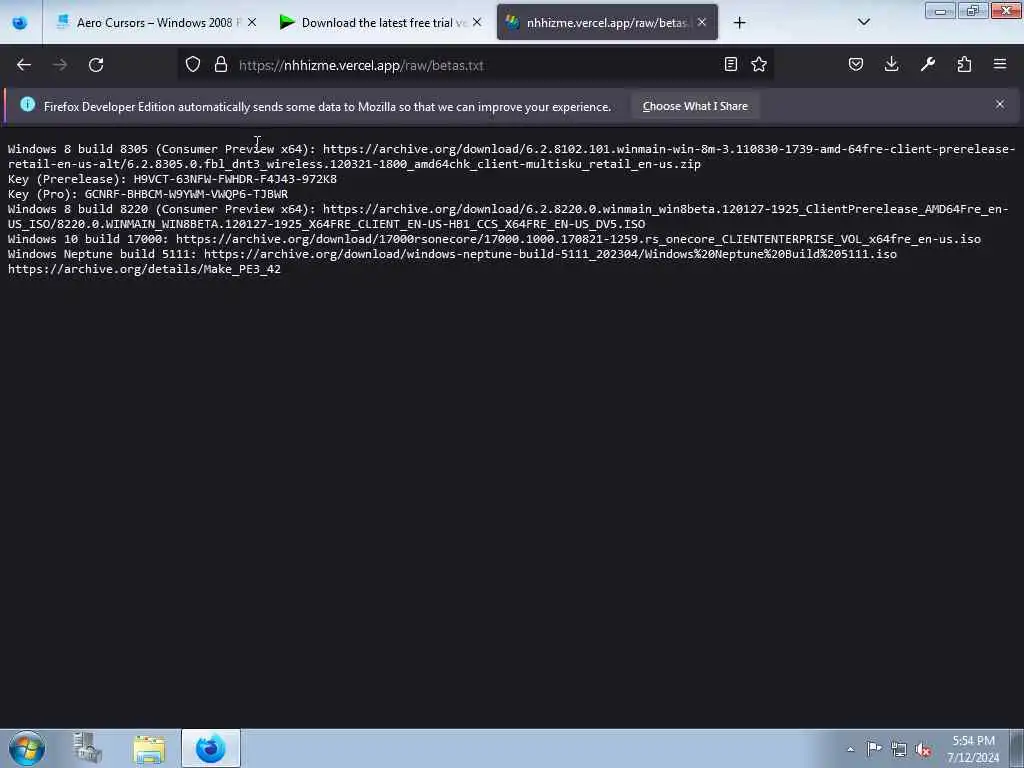The height and width of the screenshot is (768, 1024).
Task: Minimize the Firefox window
Action: [940, 10]
